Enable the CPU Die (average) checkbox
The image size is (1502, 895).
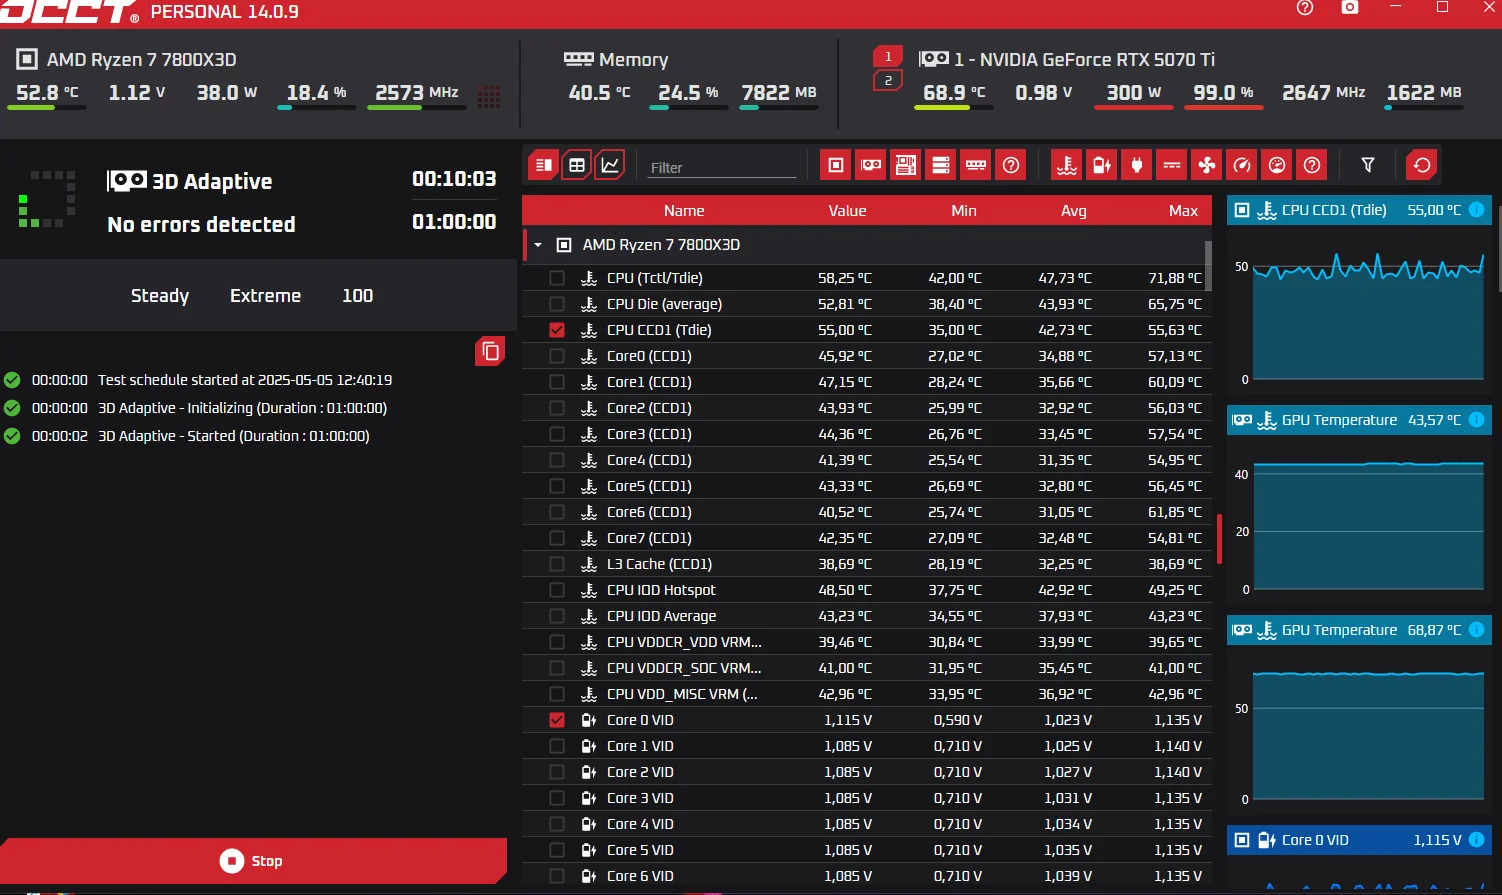pos(557,304)
